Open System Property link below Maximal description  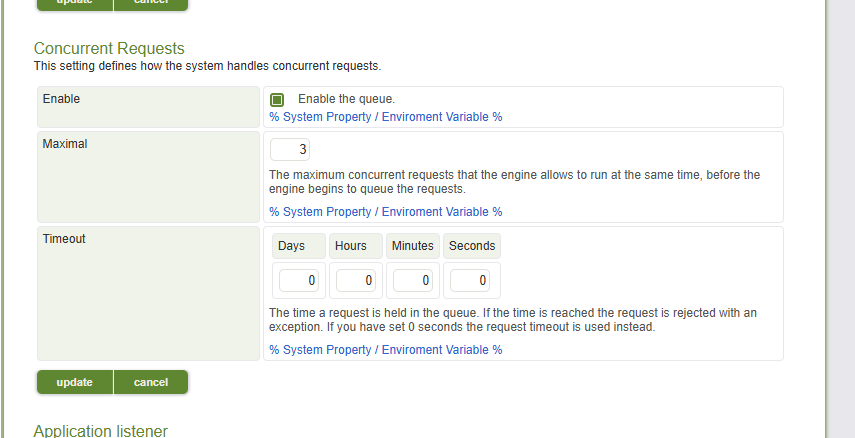pyautogui.click(x=385, y=212)
